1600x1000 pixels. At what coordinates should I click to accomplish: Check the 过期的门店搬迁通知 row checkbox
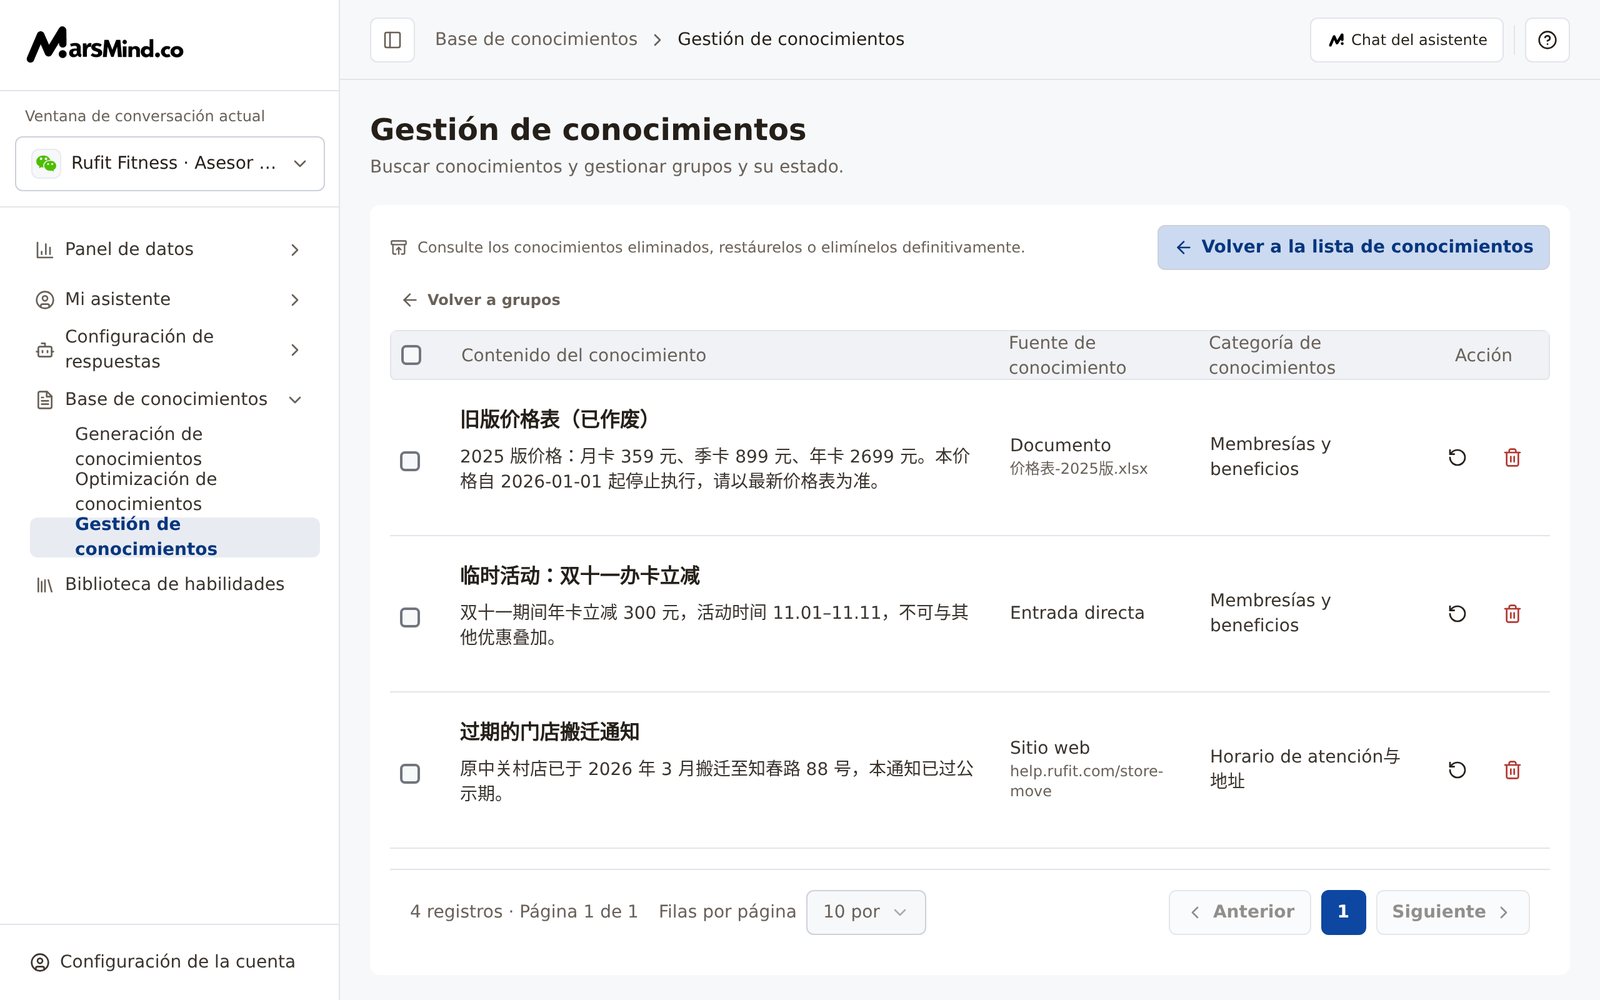coord(410,774)
